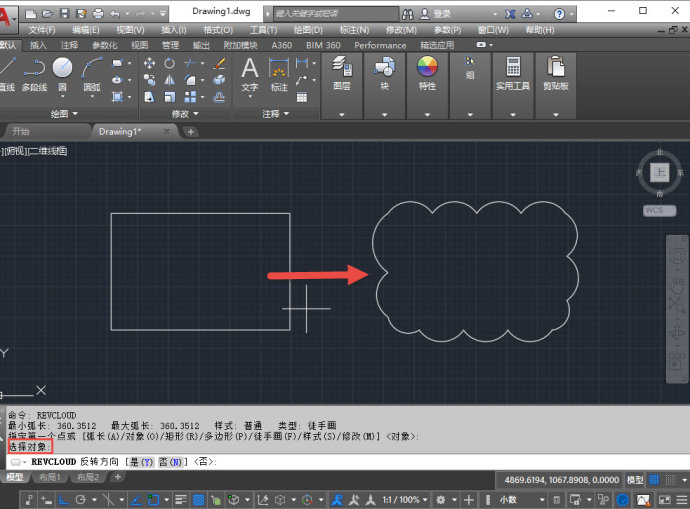This screenshot has width=690, height=509.
Task: Select the Dimension (标注) tool
Action: point(279,74)
